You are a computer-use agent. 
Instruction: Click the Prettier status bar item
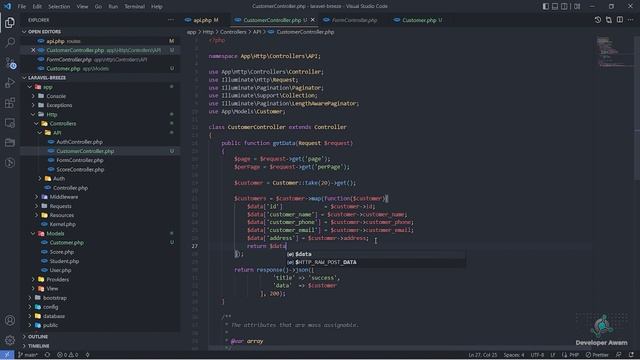tap(597, 355)
